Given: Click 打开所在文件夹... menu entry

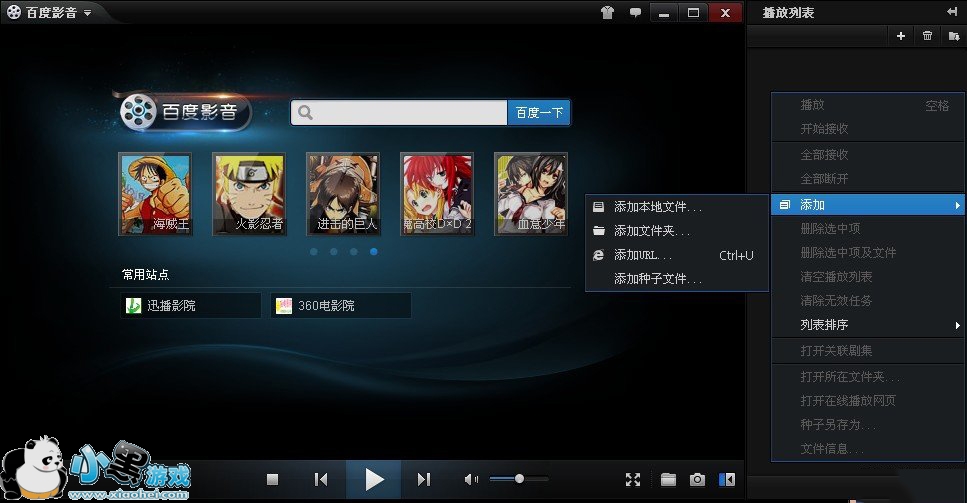Looking at the screenshot, I should 868,377.
